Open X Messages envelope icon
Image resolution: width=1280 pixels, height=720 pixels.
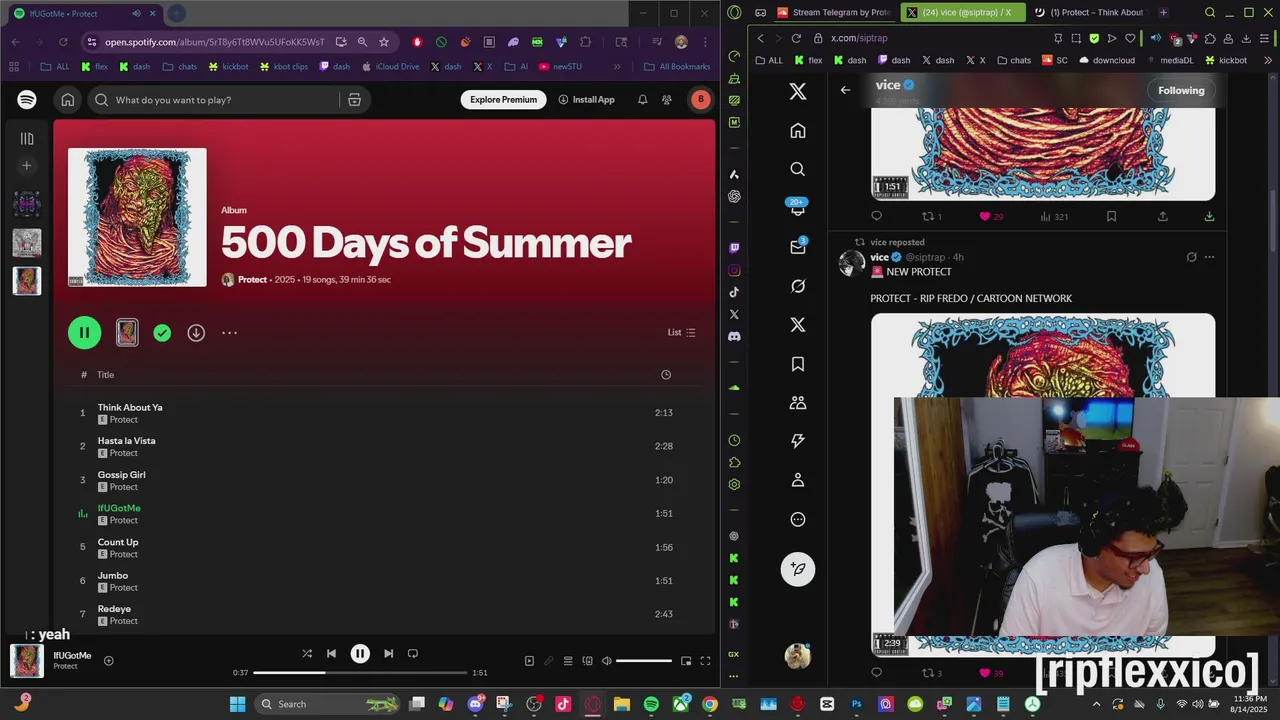798,247
